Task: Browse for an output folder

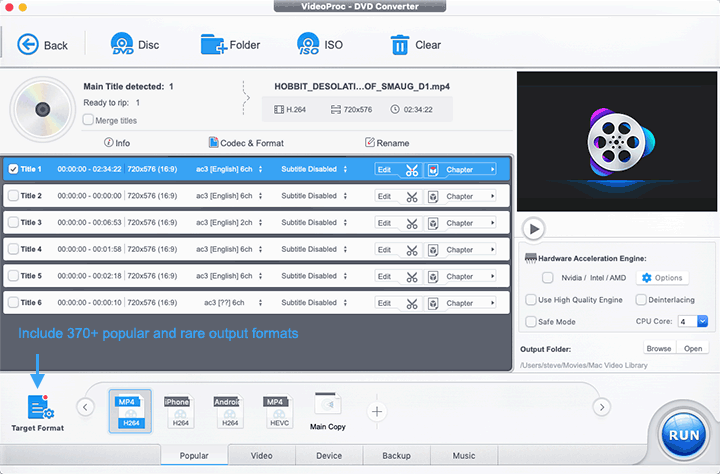Action: 658,348
